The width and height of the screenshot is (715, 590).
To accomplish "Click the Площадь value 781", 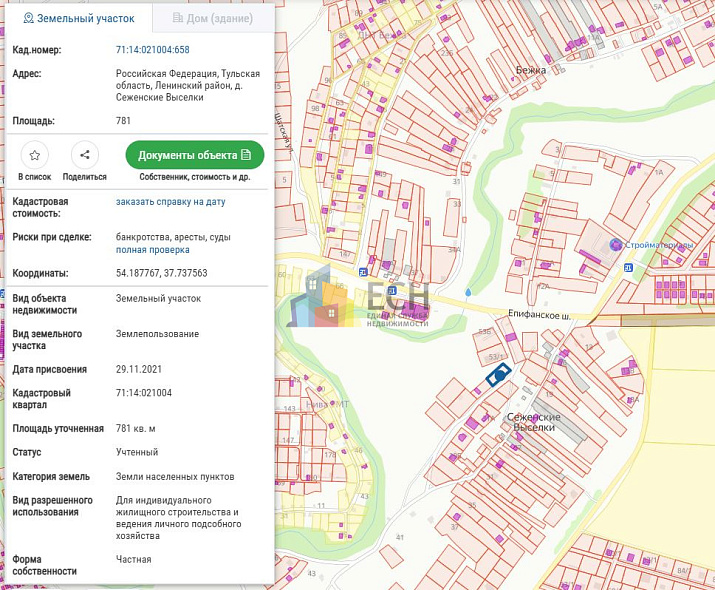I will [x=123, y=121].
